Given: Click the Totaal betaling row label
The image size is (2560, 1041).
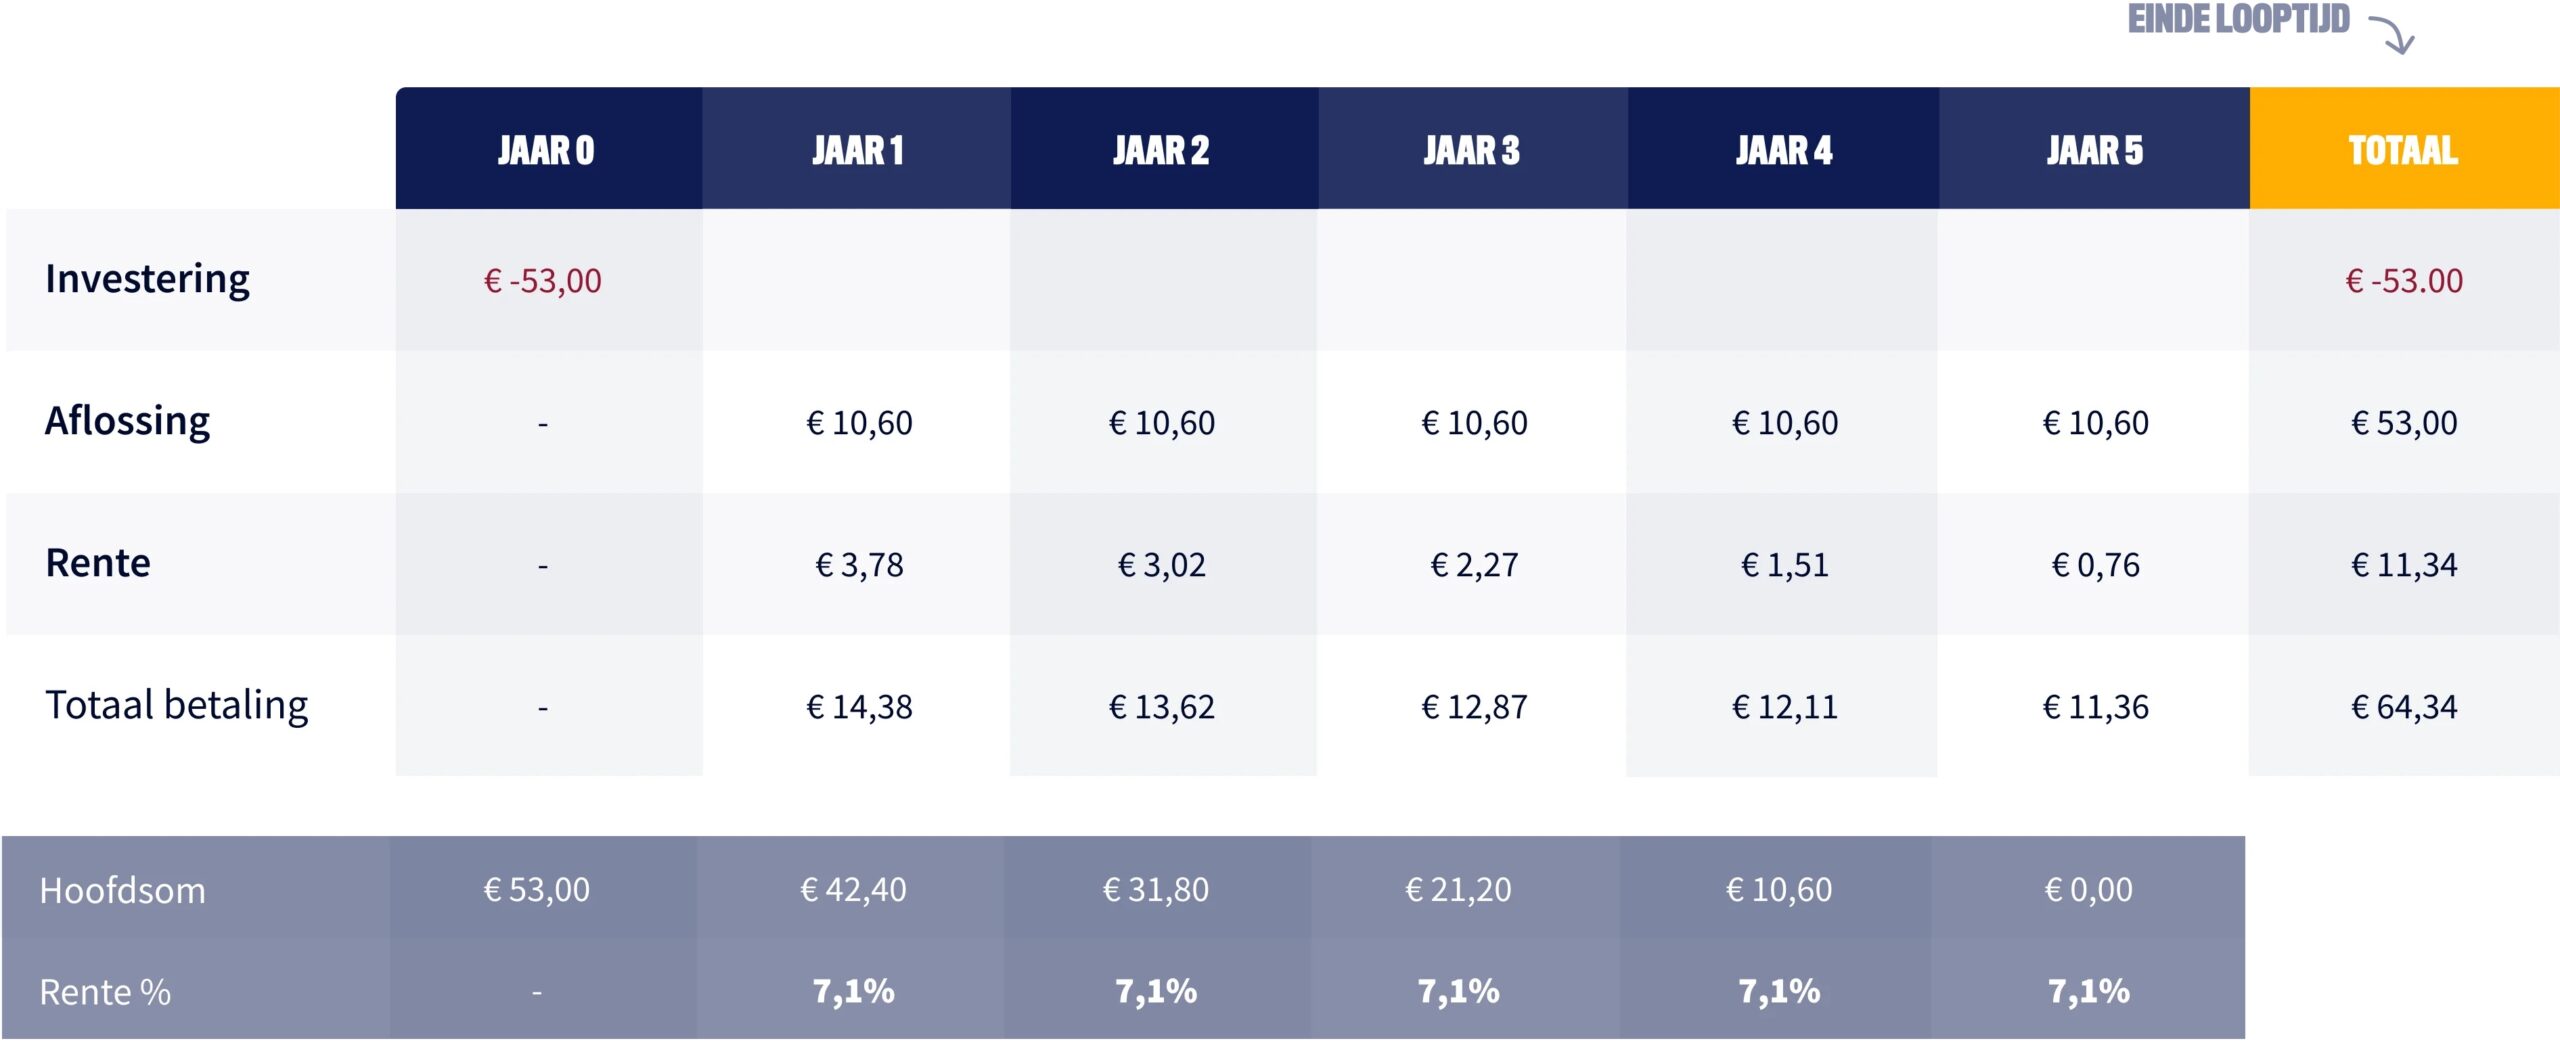Looking at the screenshot, I should tap(176, 705).
